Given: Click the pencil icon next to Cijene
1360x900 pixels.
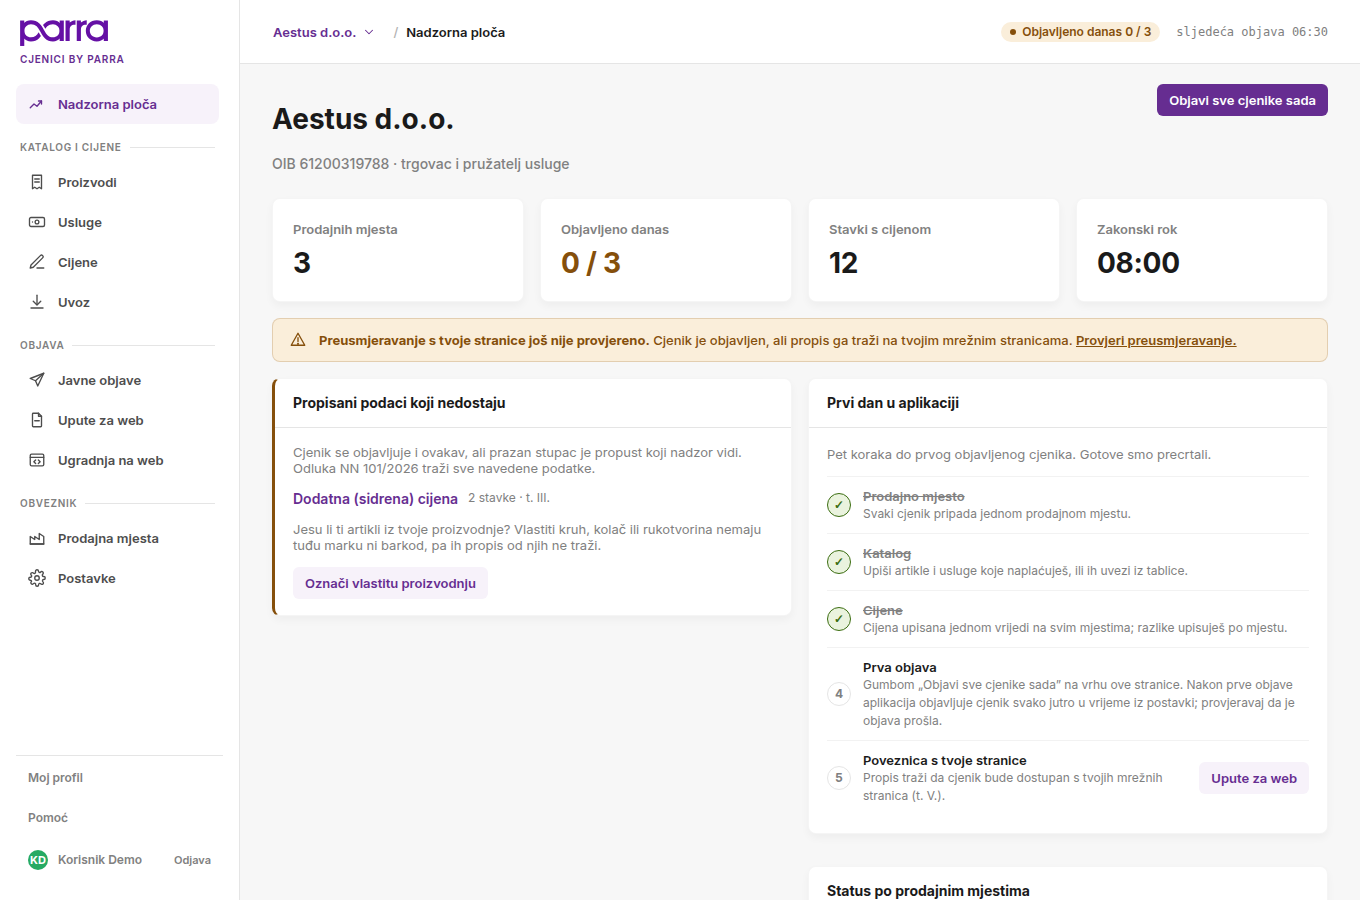Looking at the screenshot, I should 37,262.
